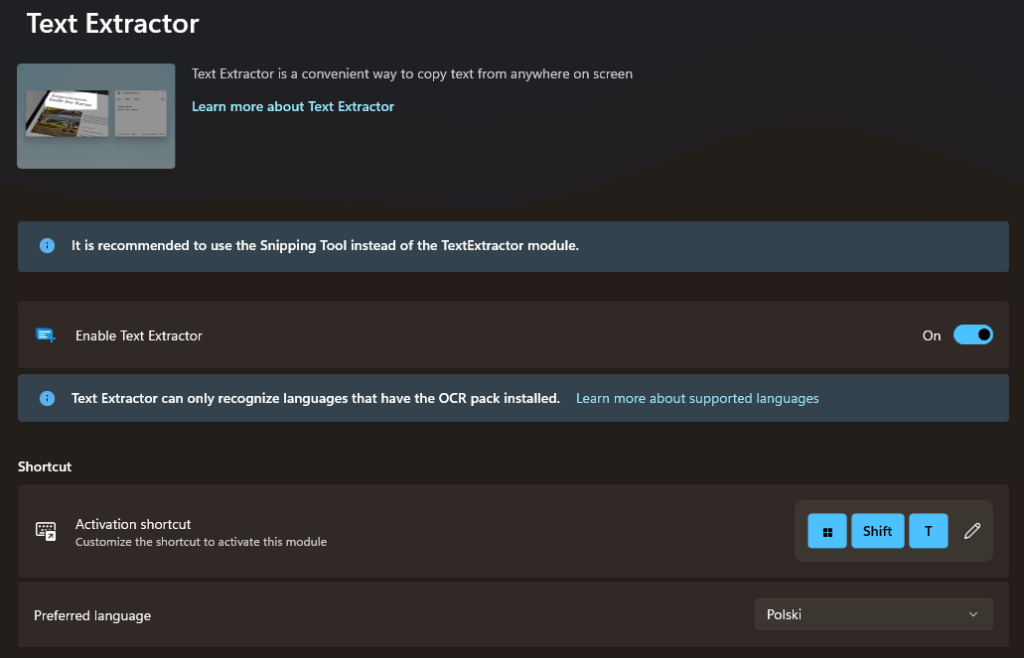Screen dimensions: 1024x658
Task: Click the Snipping Tool recommendation message
Action: click(x=325, y=245)
